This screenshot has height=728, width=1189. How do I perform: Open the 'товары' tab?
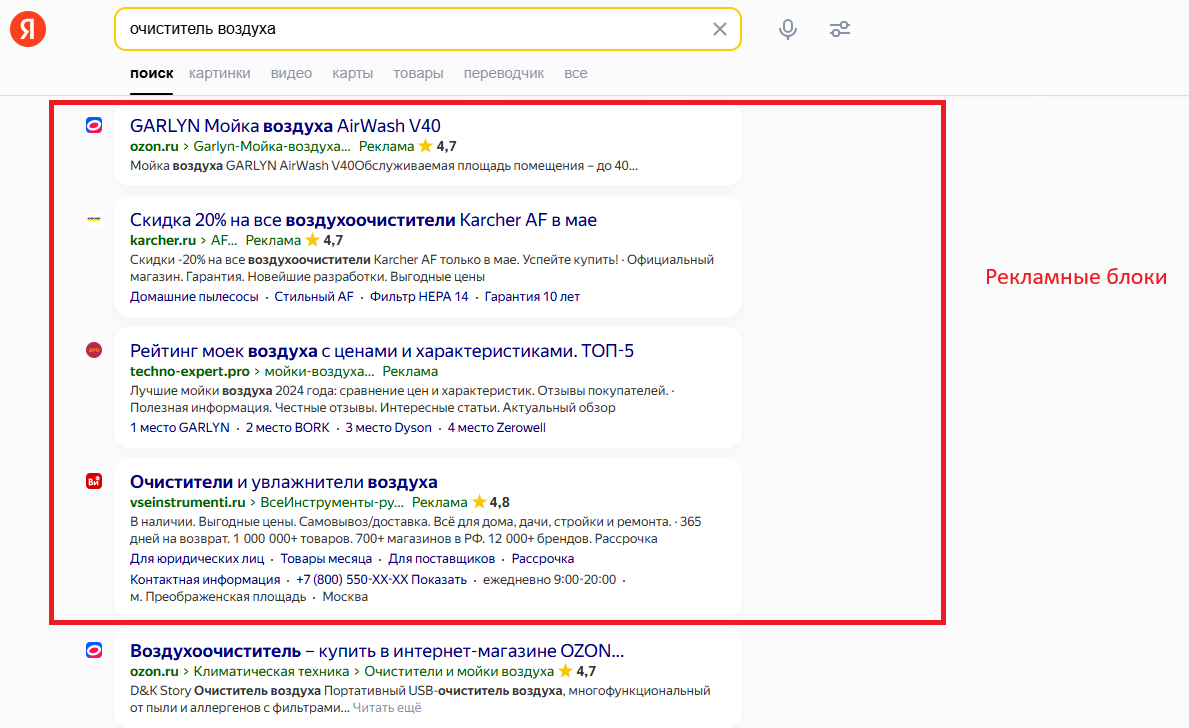pyautogui.click(x=418, y=74)
